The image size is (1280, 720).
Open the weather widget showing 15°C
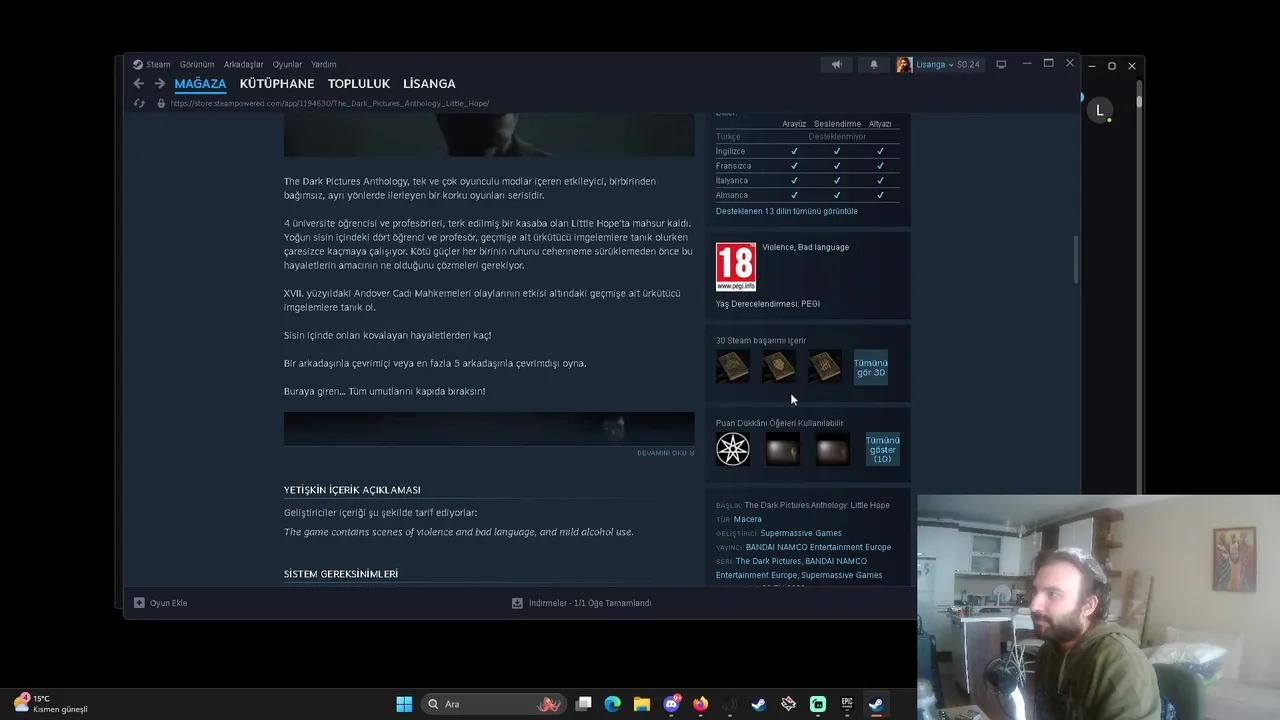point(52,704)
